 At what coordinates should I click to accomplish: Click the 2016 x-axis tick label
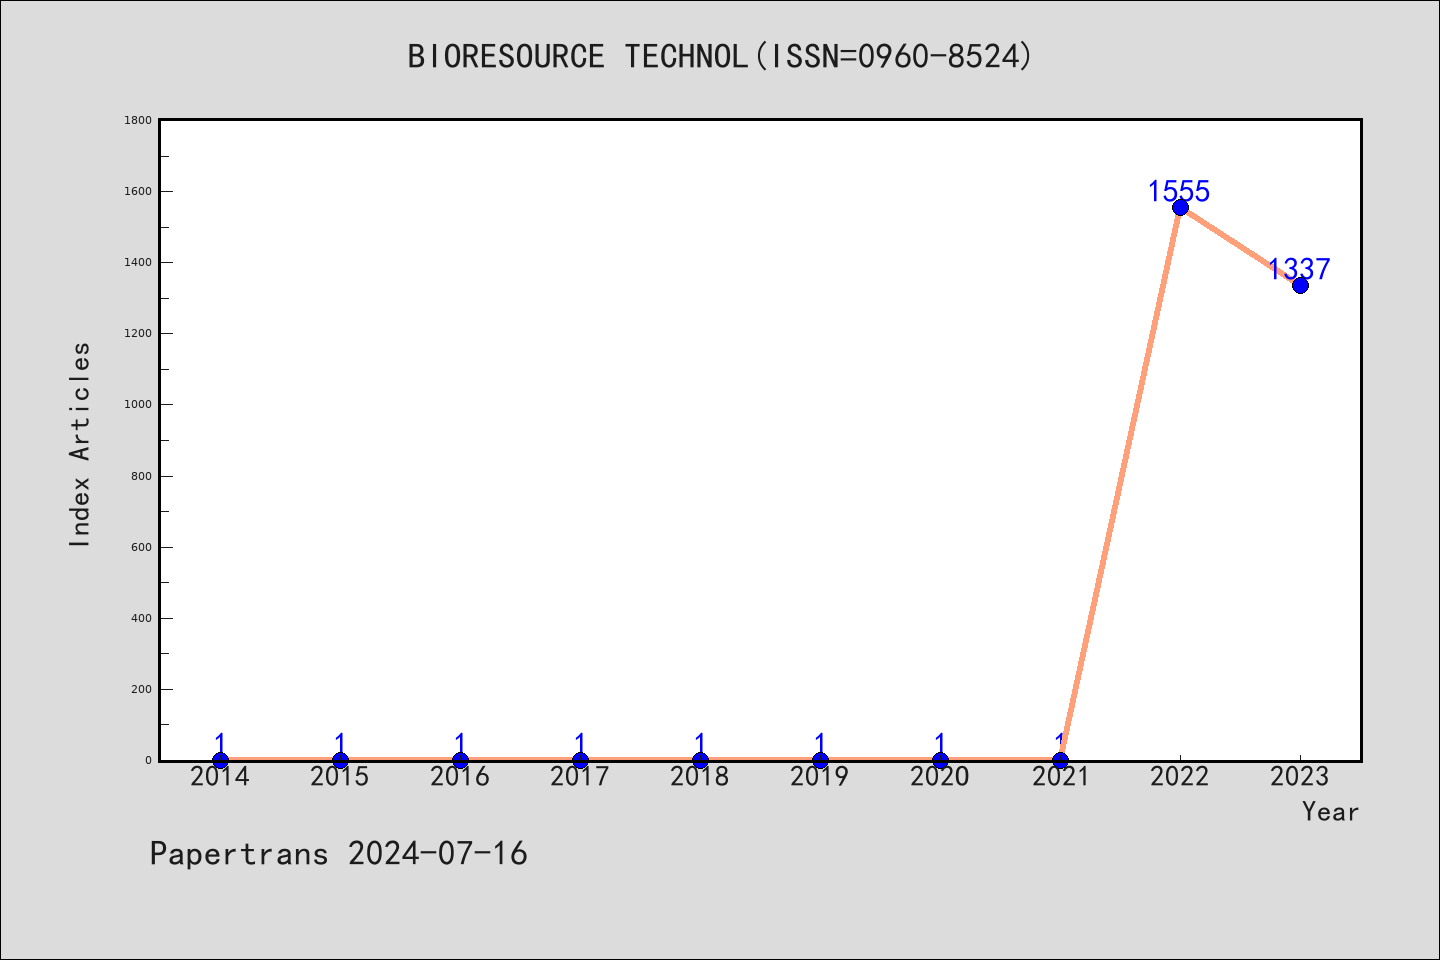(x=460, y=777)
